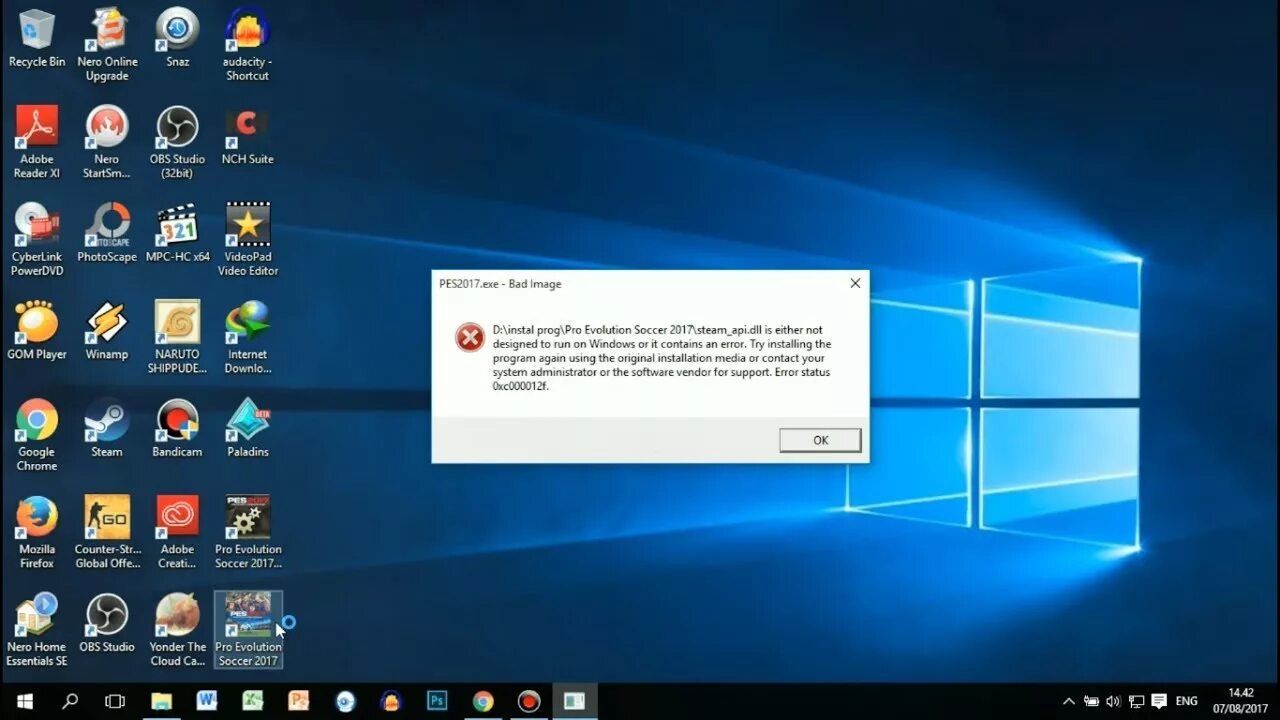
Task: Select the Internet Download Manager icon
Action: 248,337
